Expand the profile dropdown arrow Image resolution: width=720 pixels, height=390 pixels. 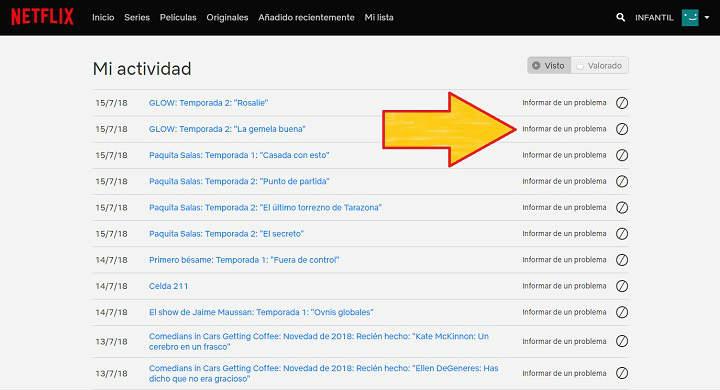coord(707,17)
